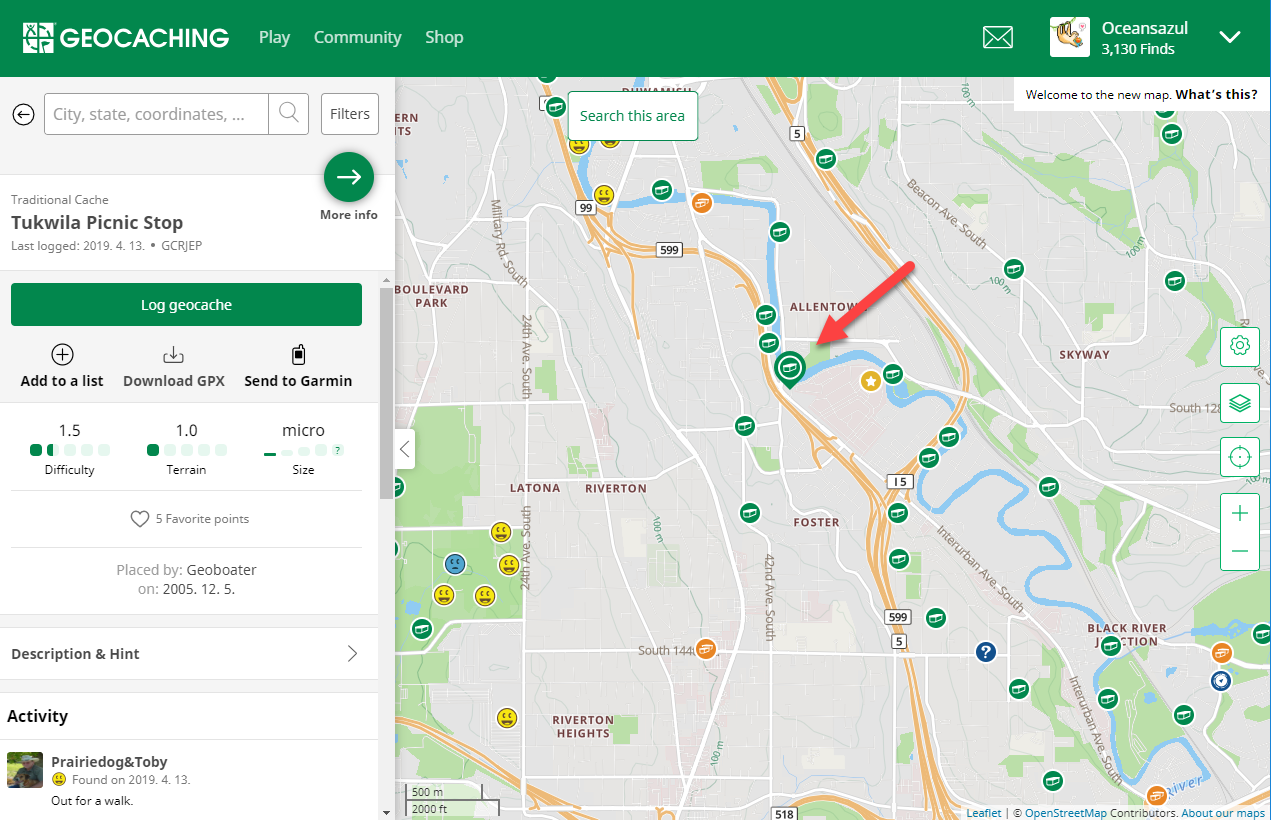Click the Geocaching logo

tap(126, 38)
